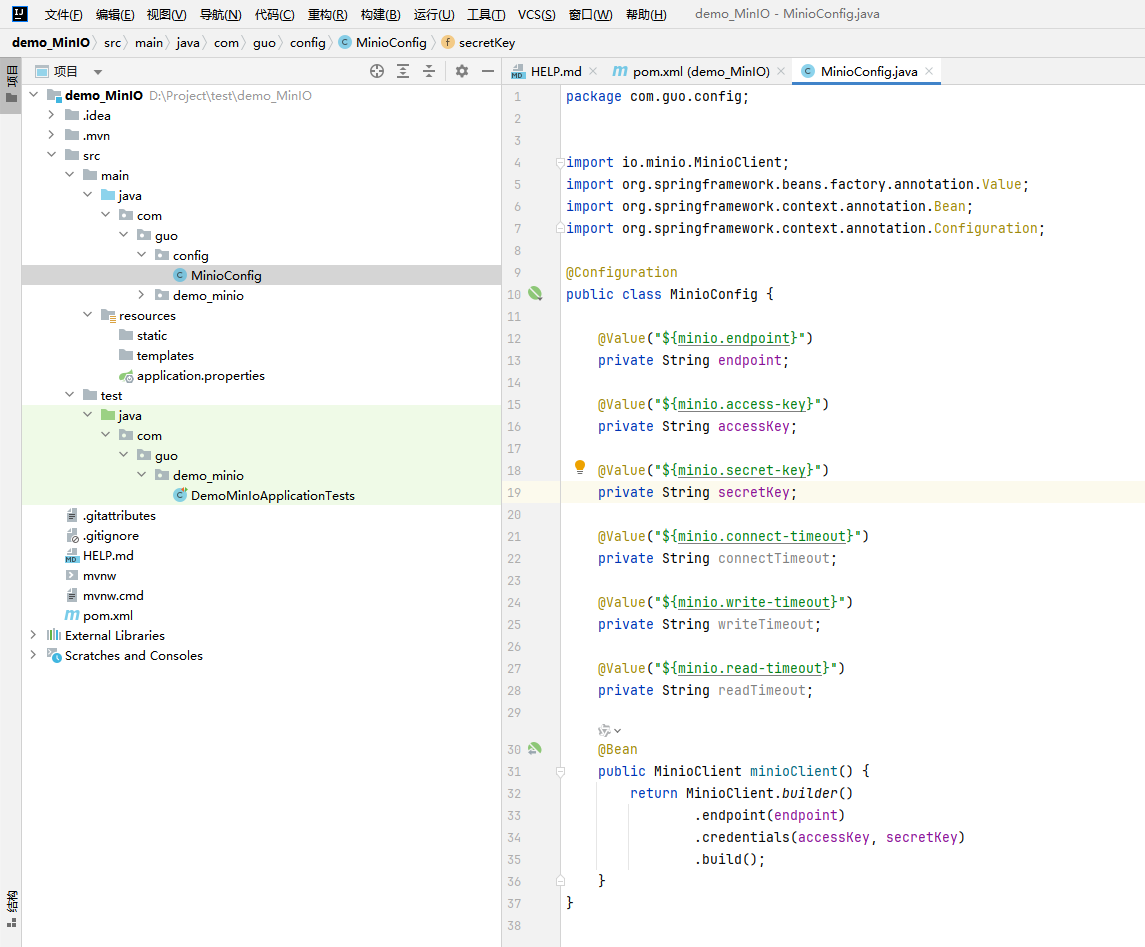Close the HELP.md editor tab
Image resolution: width=1145 pixels, height=947 pixels.
[x=593, y=71]
